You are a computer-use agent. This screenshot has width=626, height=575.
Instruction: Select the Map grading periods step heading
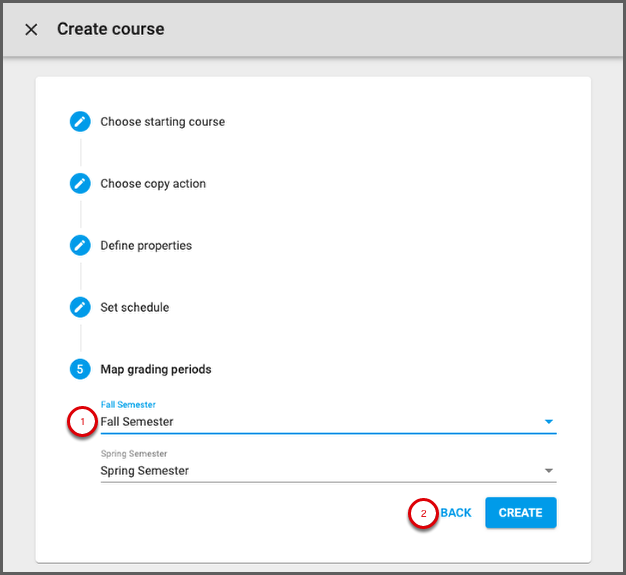(156, 370)
